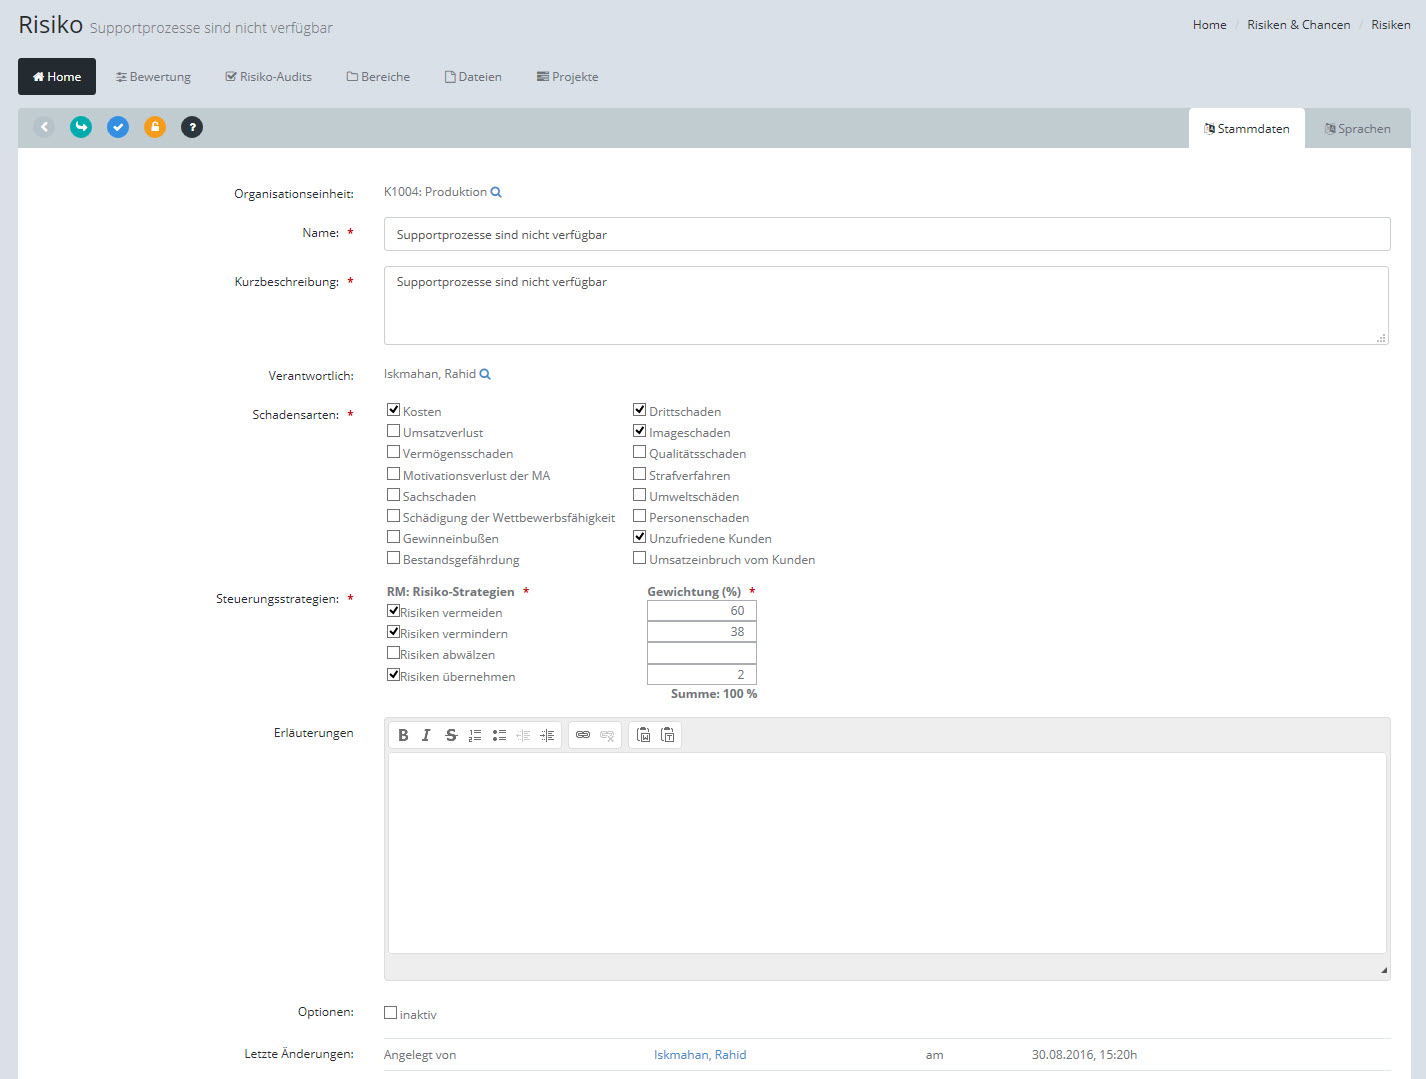This screenshot has height=1079, width=1426.
Task: Uncheck the Imageschaden checkbox
Action: pyautogui.click(x=639, y=431)
